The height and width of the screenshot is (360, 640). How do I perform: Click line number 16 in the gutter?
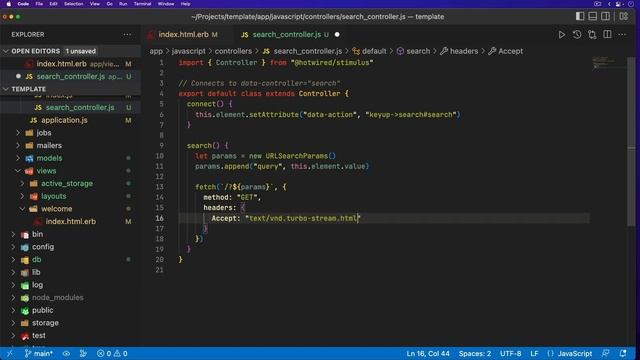pyautogui.click(x=159, y=218)
